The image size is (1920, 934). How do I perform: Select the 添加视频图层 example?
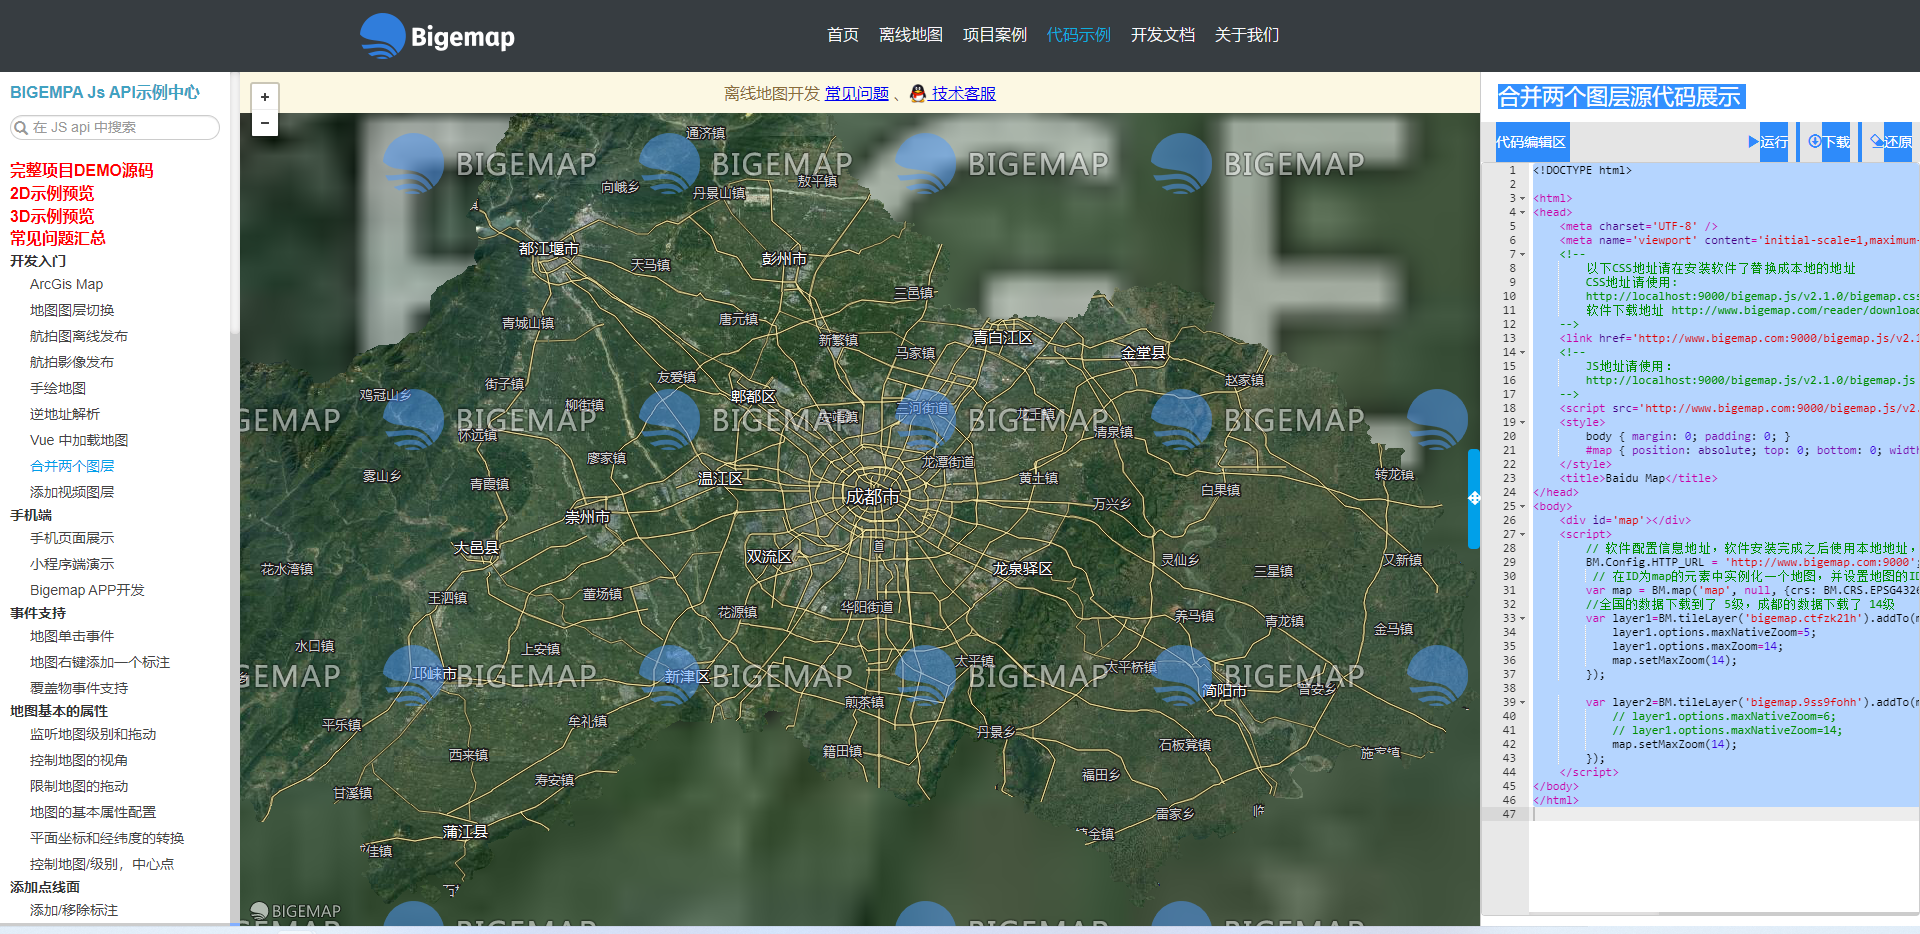[x=72, y=492]
